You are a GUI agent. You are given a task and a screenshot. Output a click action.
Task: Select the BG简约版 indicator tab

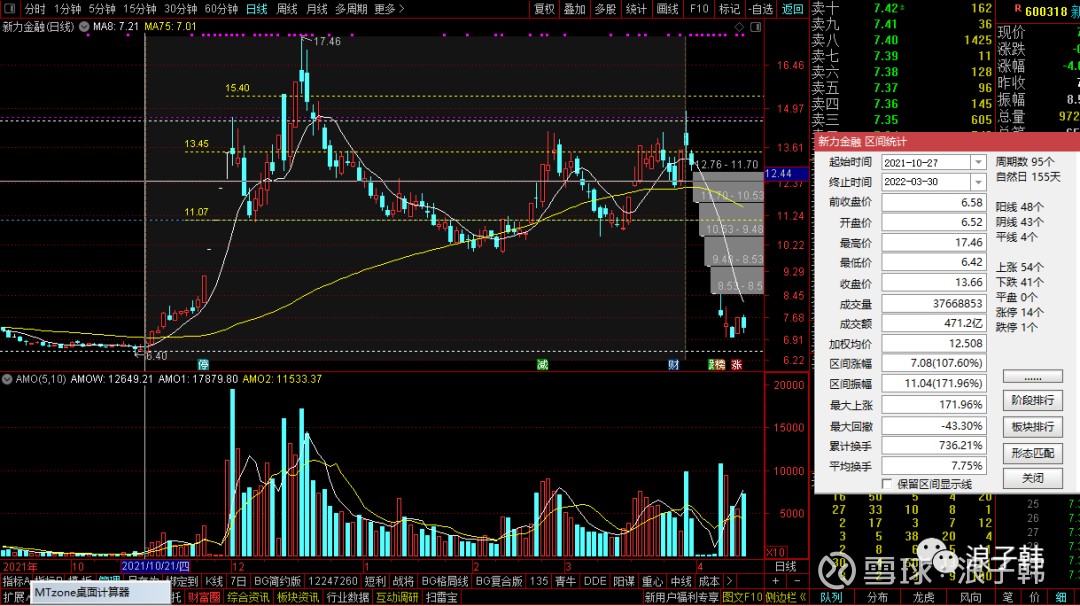277,582
